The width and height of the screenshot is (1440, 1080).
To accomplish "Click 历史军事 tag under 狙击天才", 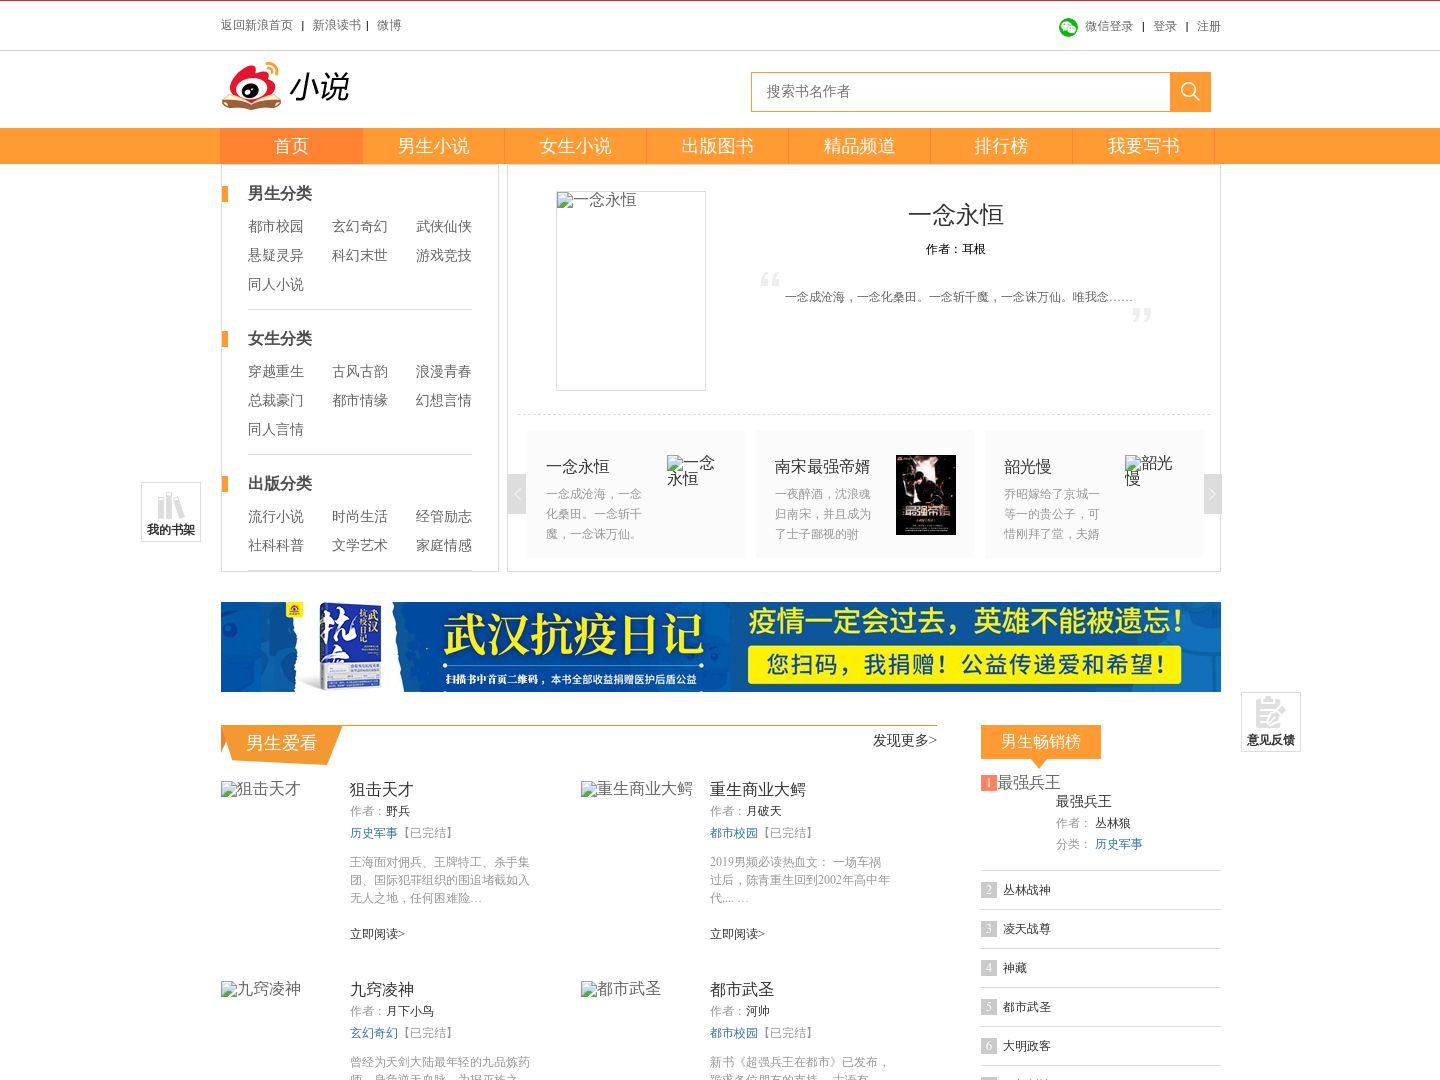I will pyautogui.click(x=374, y=833).
